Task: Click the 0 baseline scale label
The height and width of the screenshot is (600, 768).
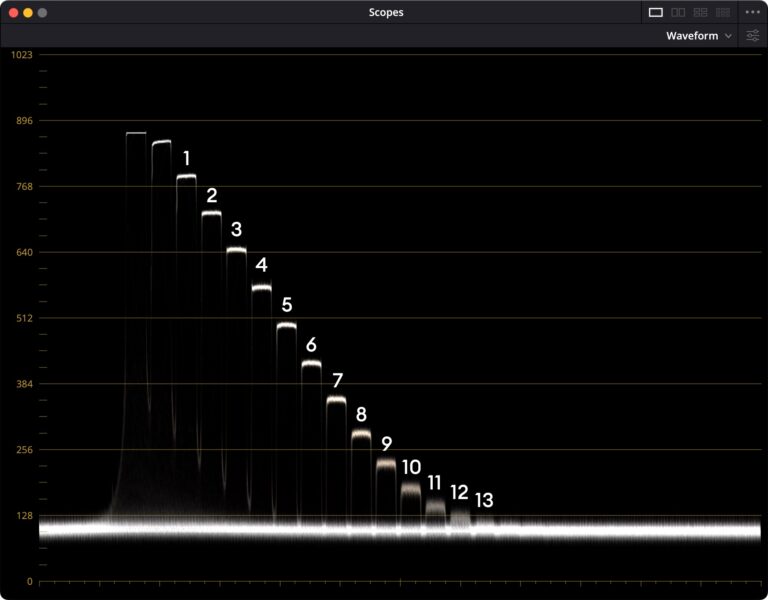Action: pos(30,581)
